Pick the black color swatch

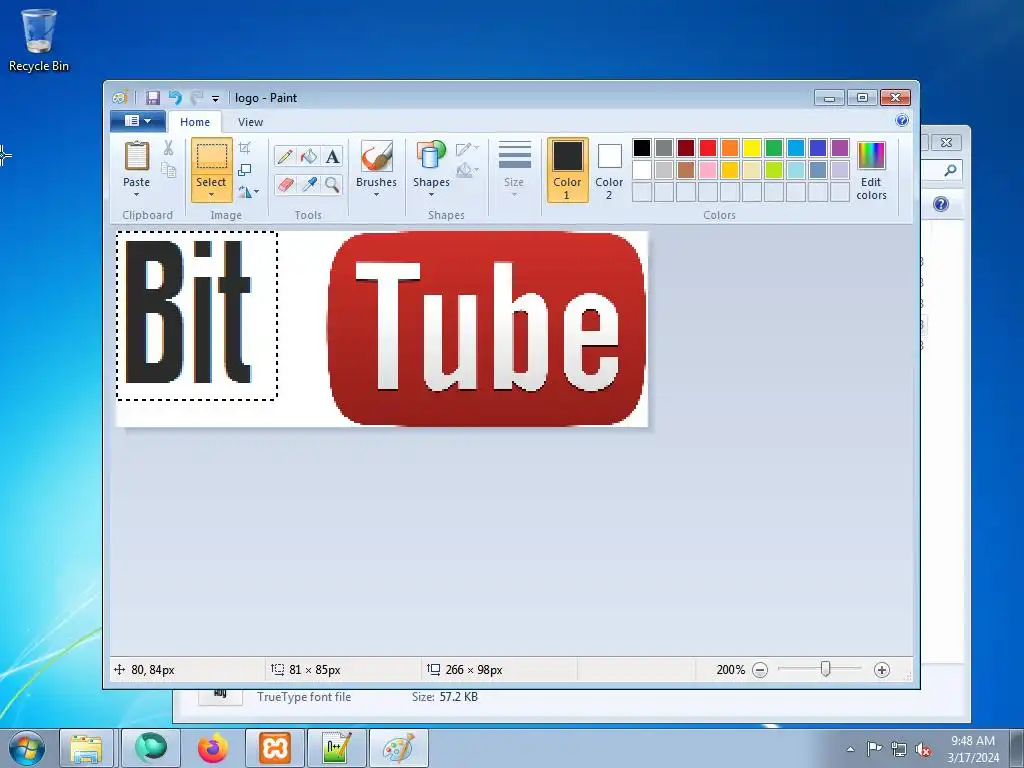[x=642, y=148]
